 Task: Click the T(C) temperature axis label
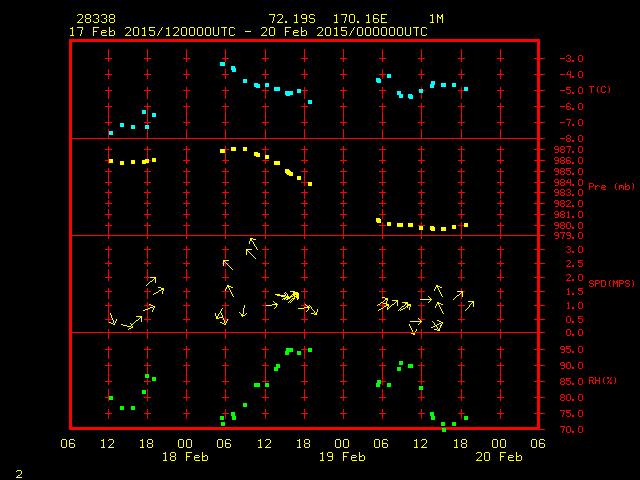[600, 89]
